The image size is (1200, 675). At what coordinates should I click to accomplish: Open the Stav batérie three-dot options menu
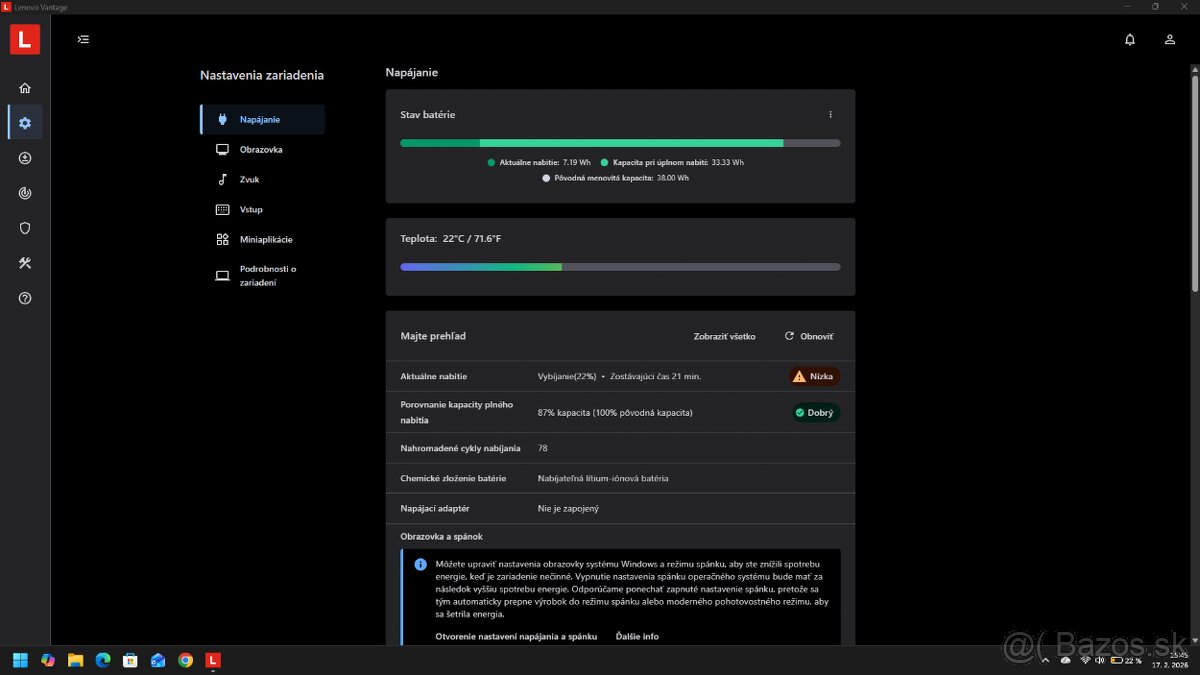click(830, 115)
